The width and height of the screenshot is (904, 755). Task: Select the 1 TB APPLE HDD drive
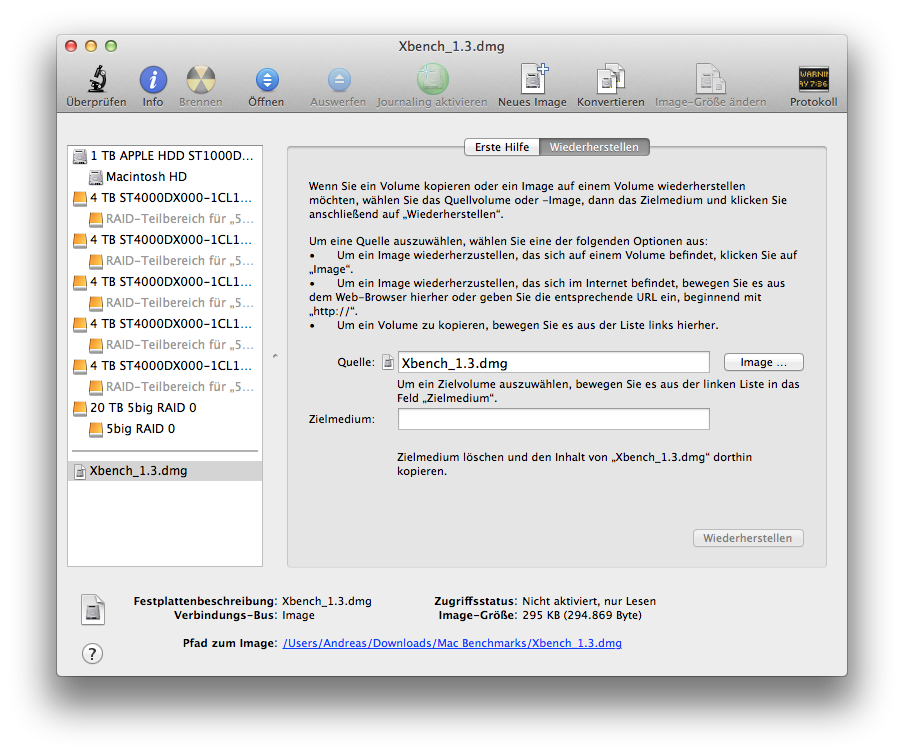[x=164, y=156]
